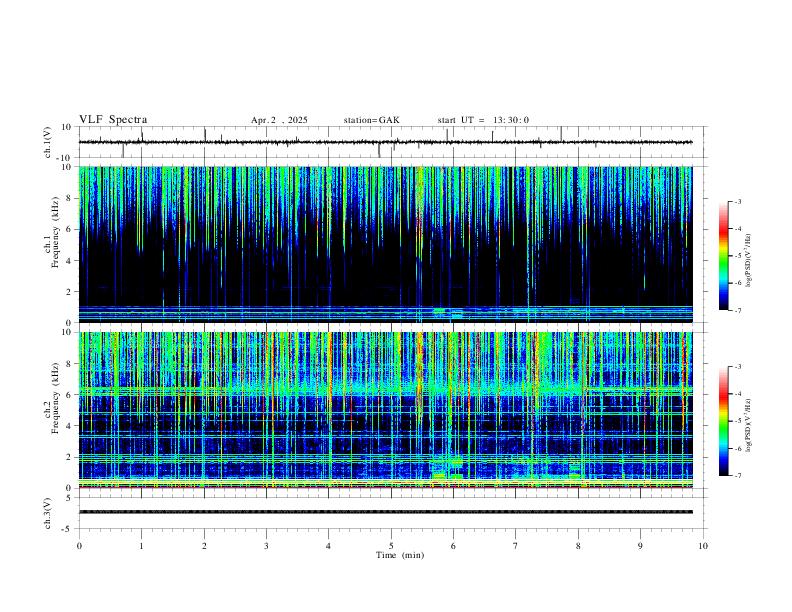The height and width of the screenshot is (612, 792).
Task: Click the ch.1 spectrogram panel
Action: tap(385, 244)
